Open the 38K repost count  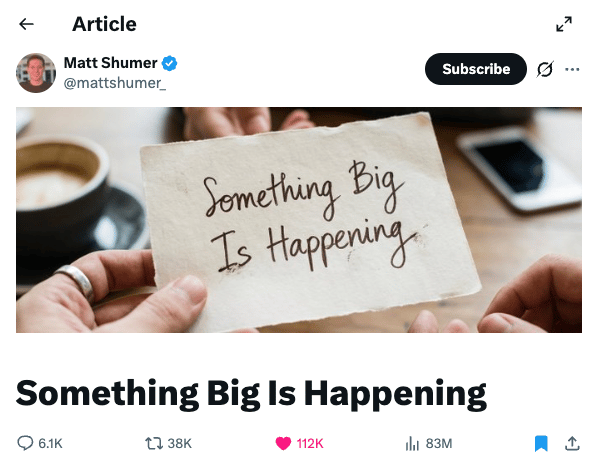tap(179, 444)
